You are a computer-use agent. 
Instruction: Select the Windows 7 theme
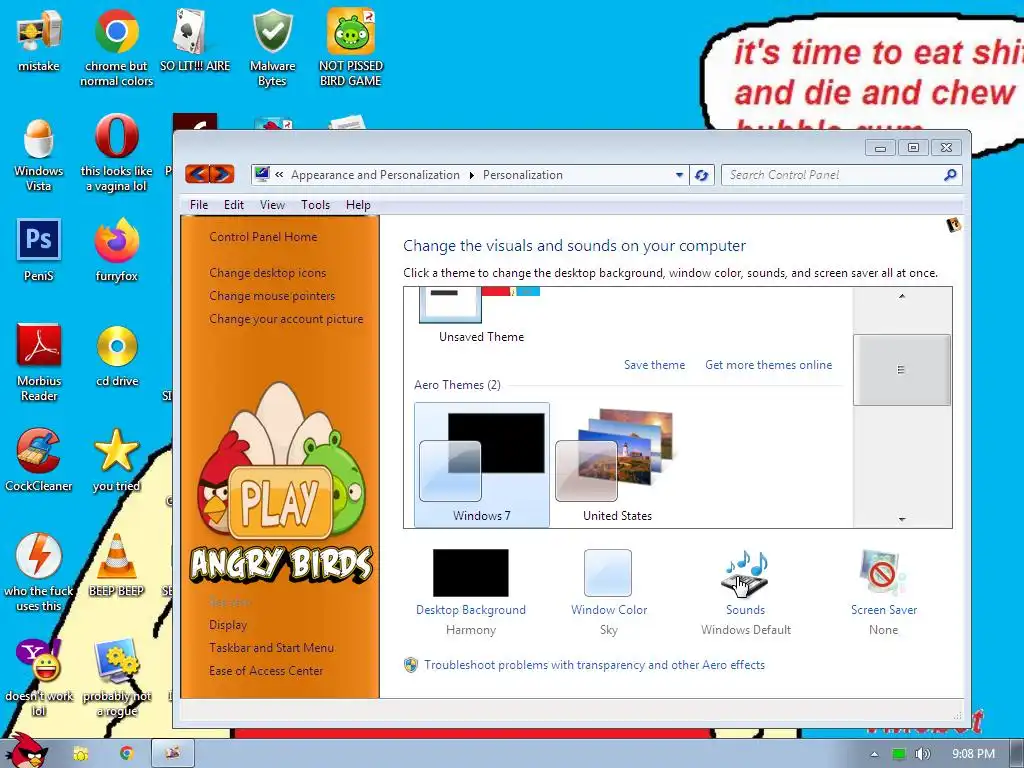[482, 464]
